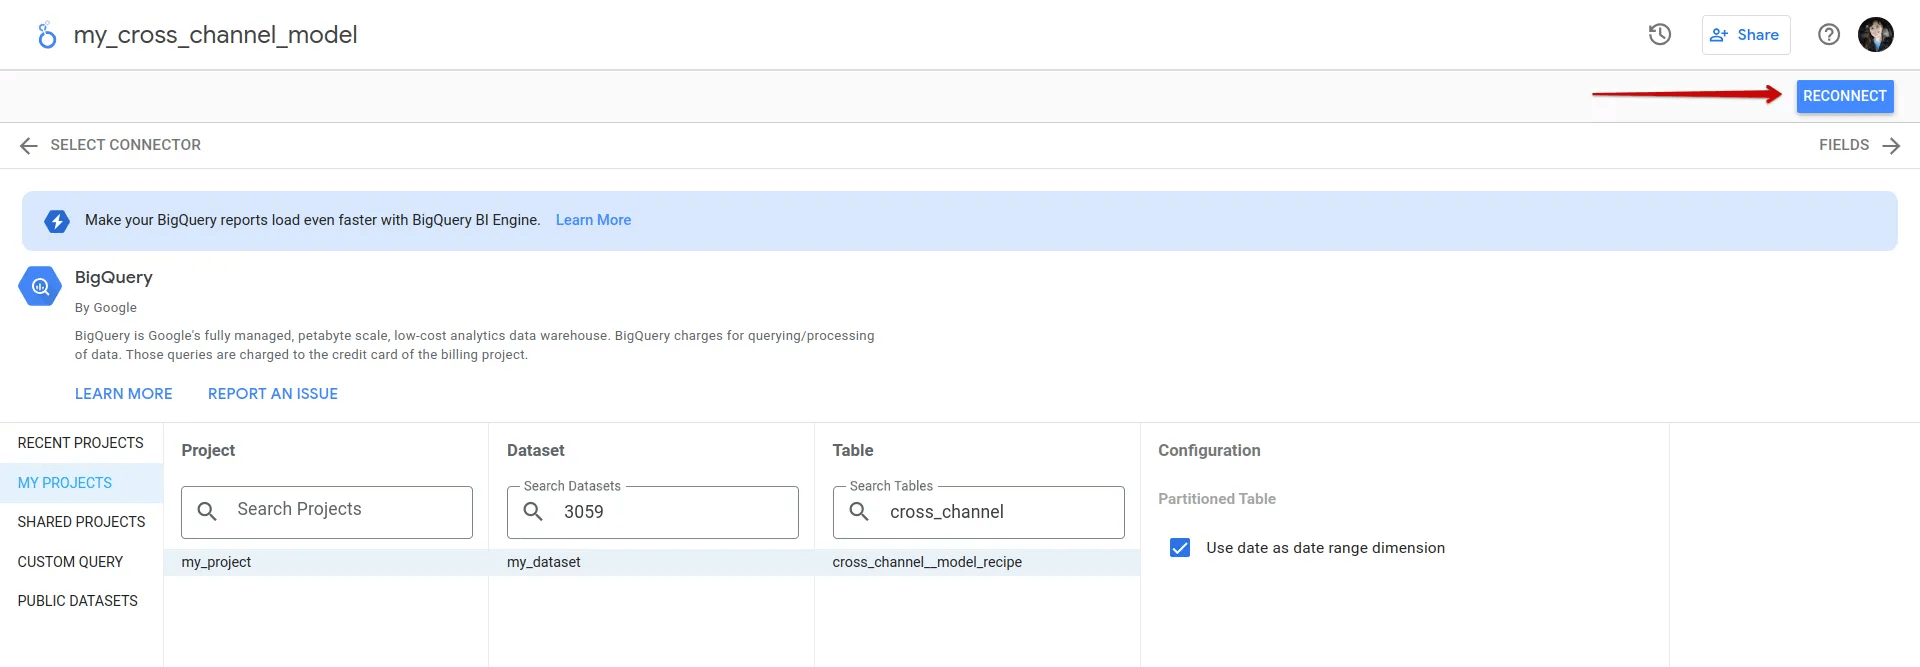1920x667 pixels.
Task: Click the Dataset column heading
Action: pyautogui.click(x=536, y=451)
